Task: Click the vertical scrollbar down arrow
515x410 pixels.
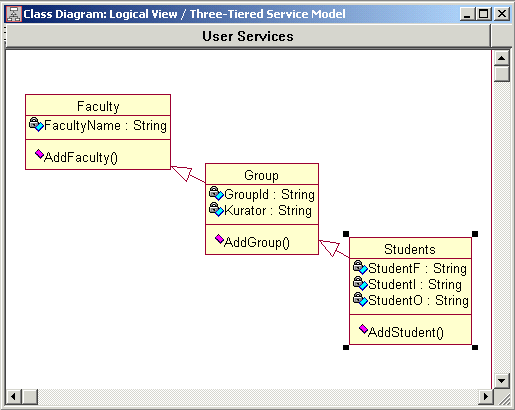Action: 501,380
